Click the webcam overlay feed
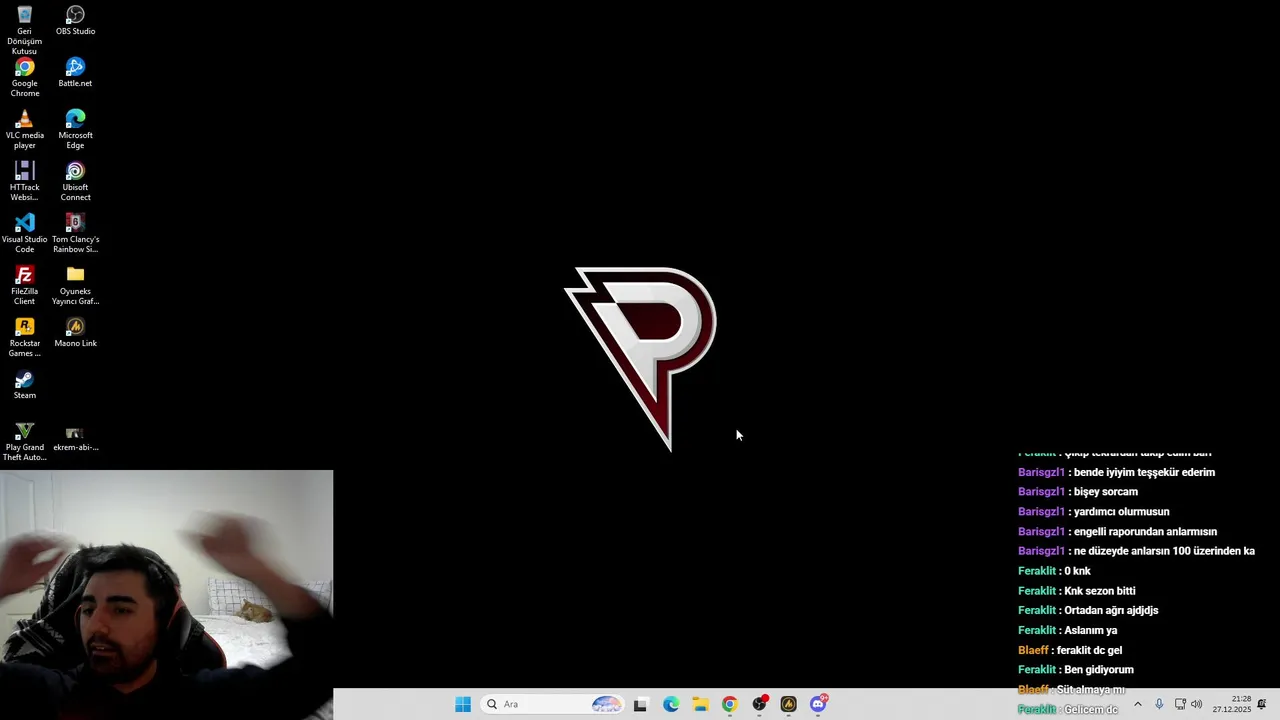This screenshot has height=720, width=1280. pos(166,595)
